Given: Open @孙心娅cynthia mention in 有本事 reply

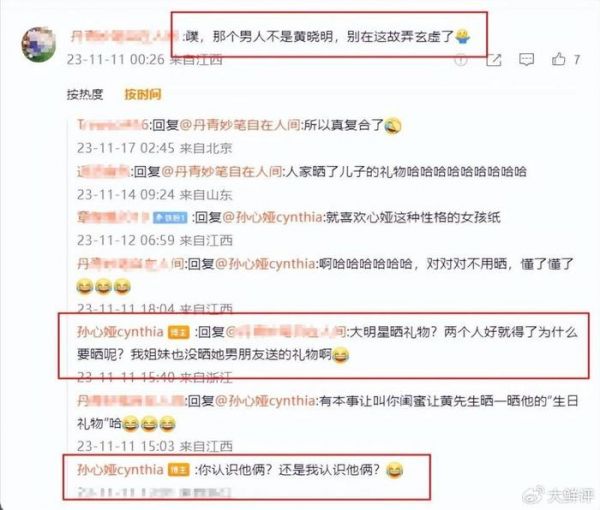Looking at the screenshot, I should 265,401.
